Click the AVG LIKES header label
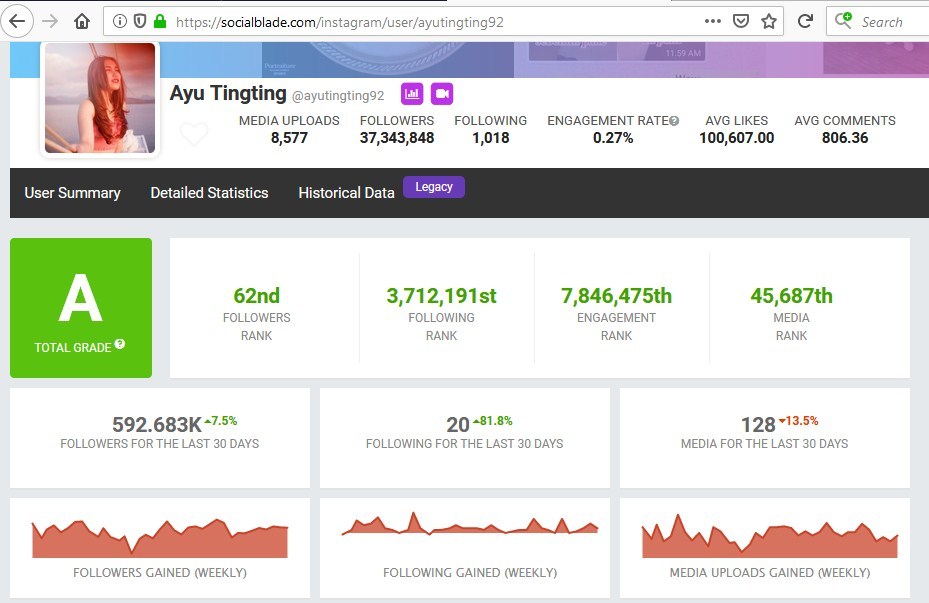This screenshot has height=603, width=929. (736, 121)
